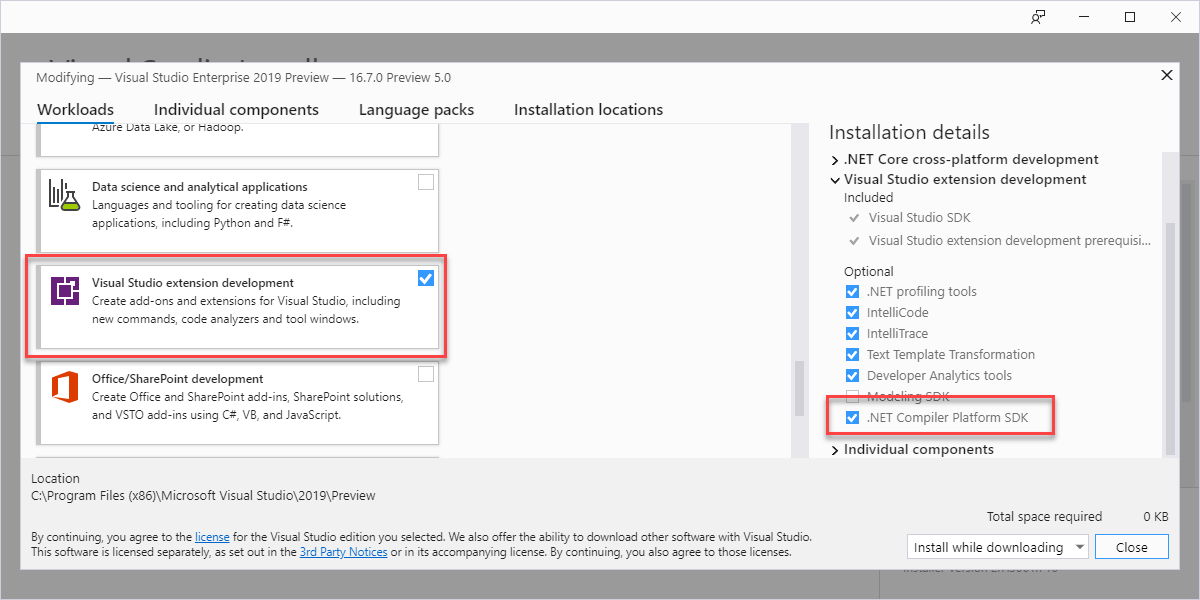Close the Modifying dialog with the X

click(1166, 75)
